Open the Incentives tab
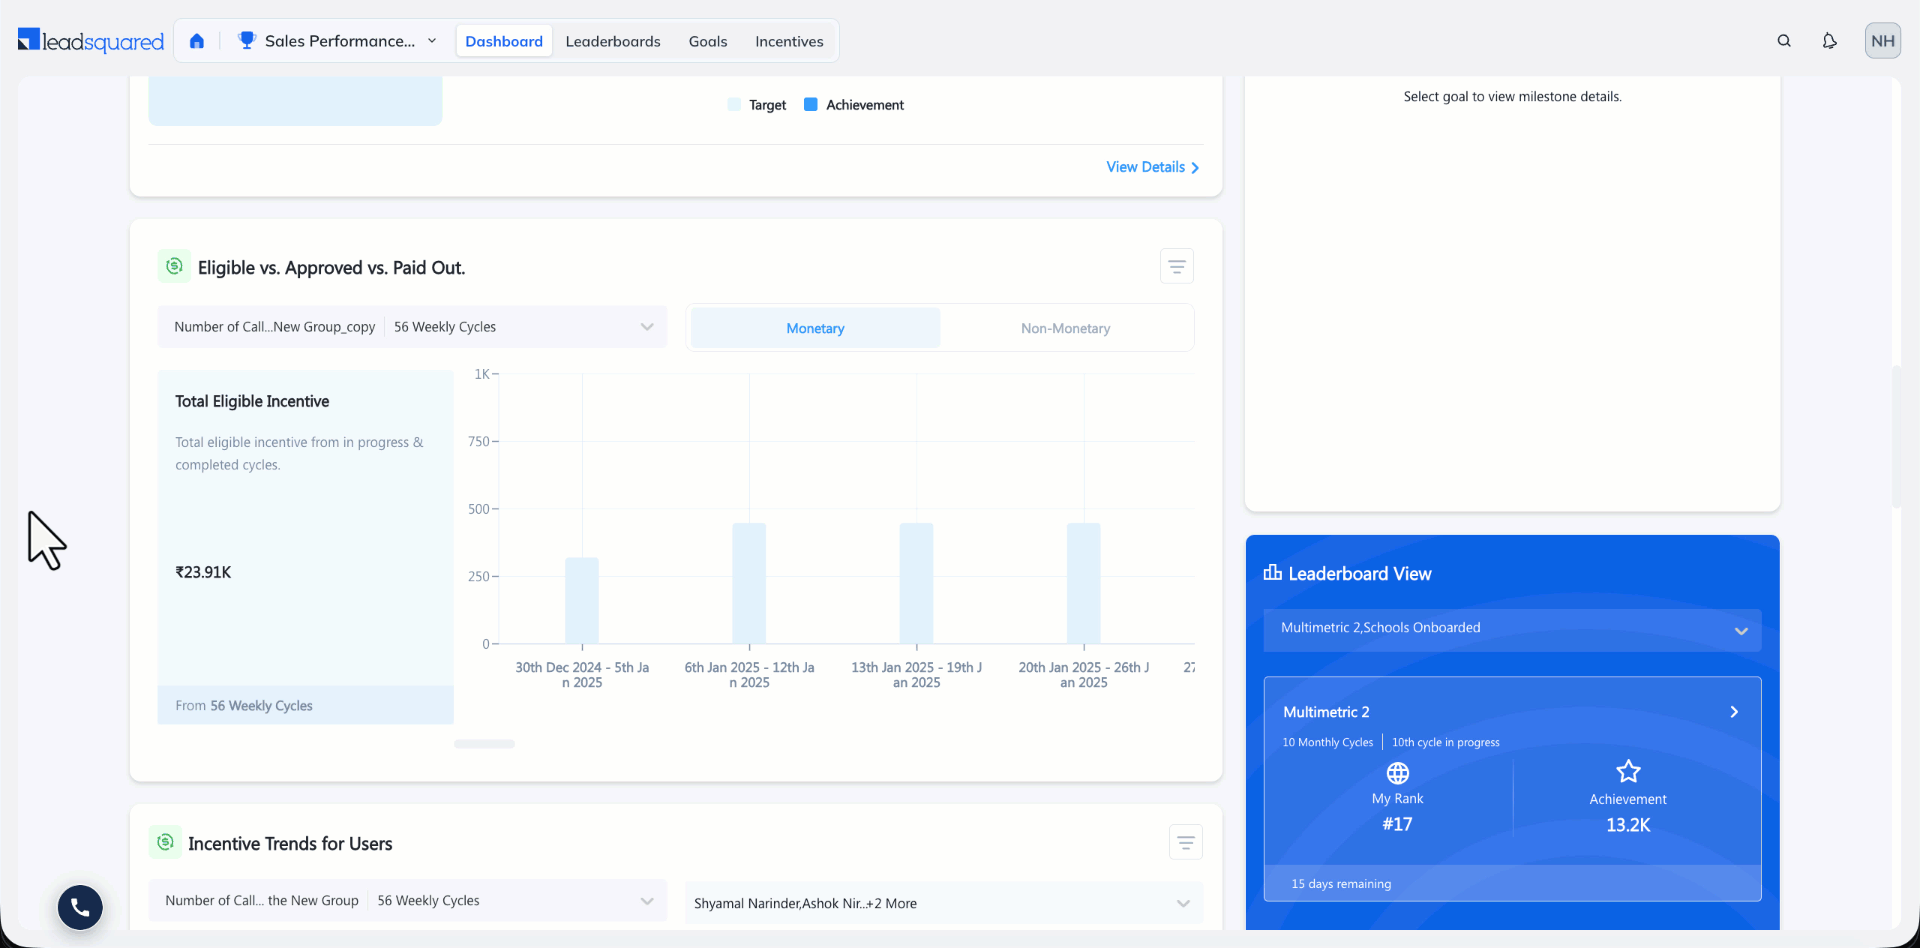This screenshot has width=1920, height=948. coord(789,41)
